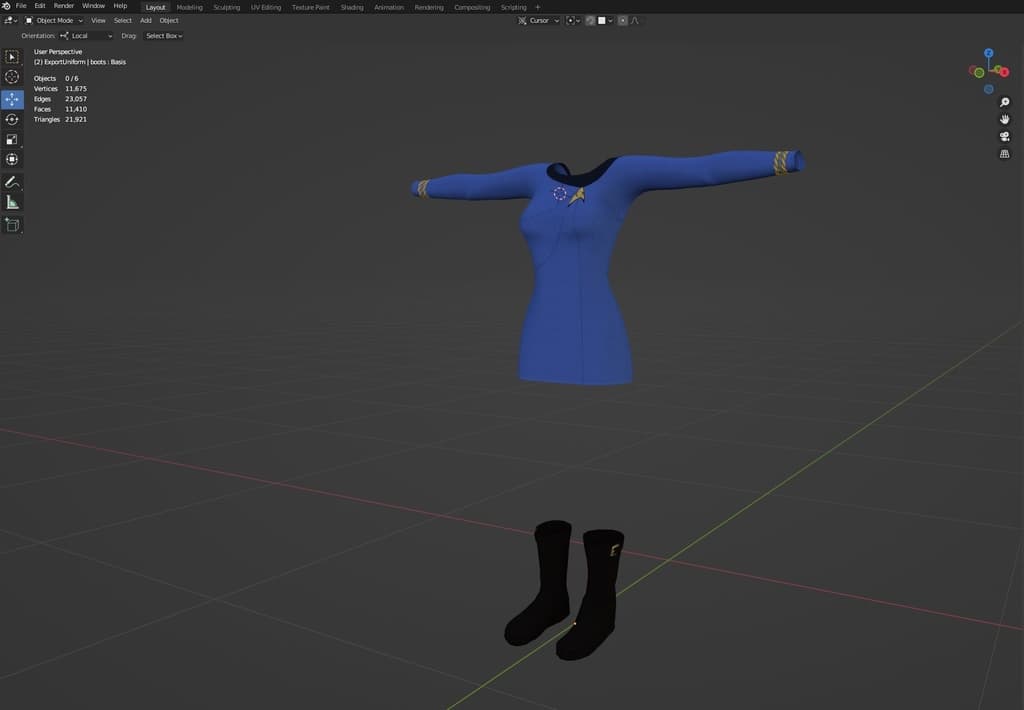Expand the Local orientation dropdown
This screenshot has width=1024, height=710.
(87, 36)
